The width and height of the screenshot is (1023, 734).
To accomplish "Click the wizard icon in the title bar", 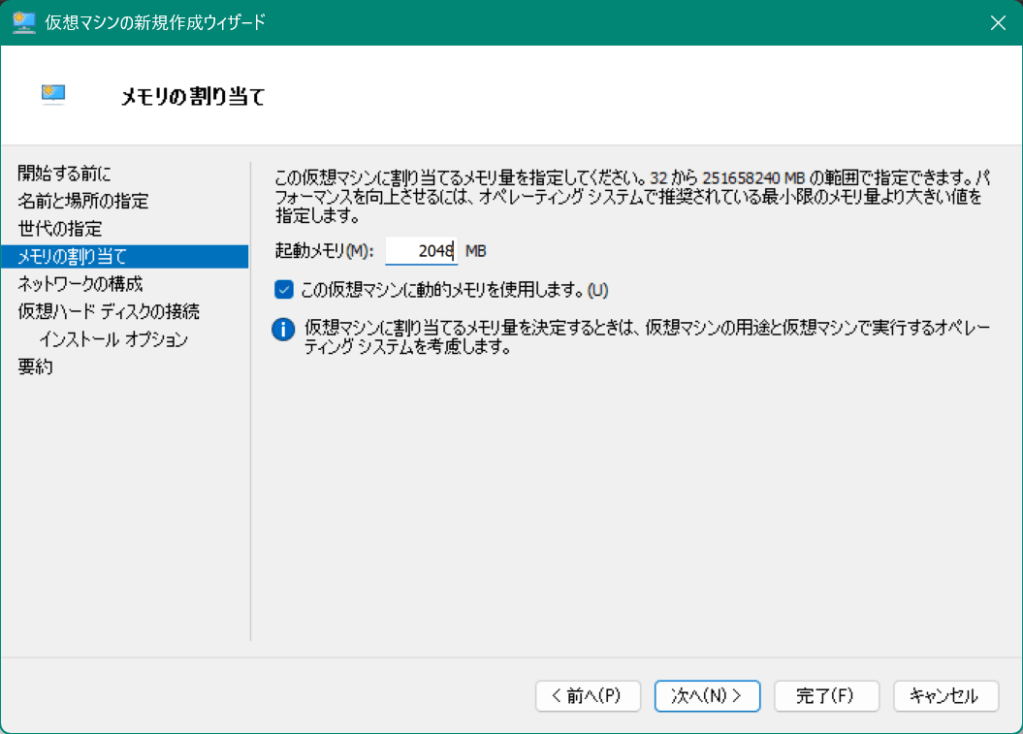I will tap(24, 22).
